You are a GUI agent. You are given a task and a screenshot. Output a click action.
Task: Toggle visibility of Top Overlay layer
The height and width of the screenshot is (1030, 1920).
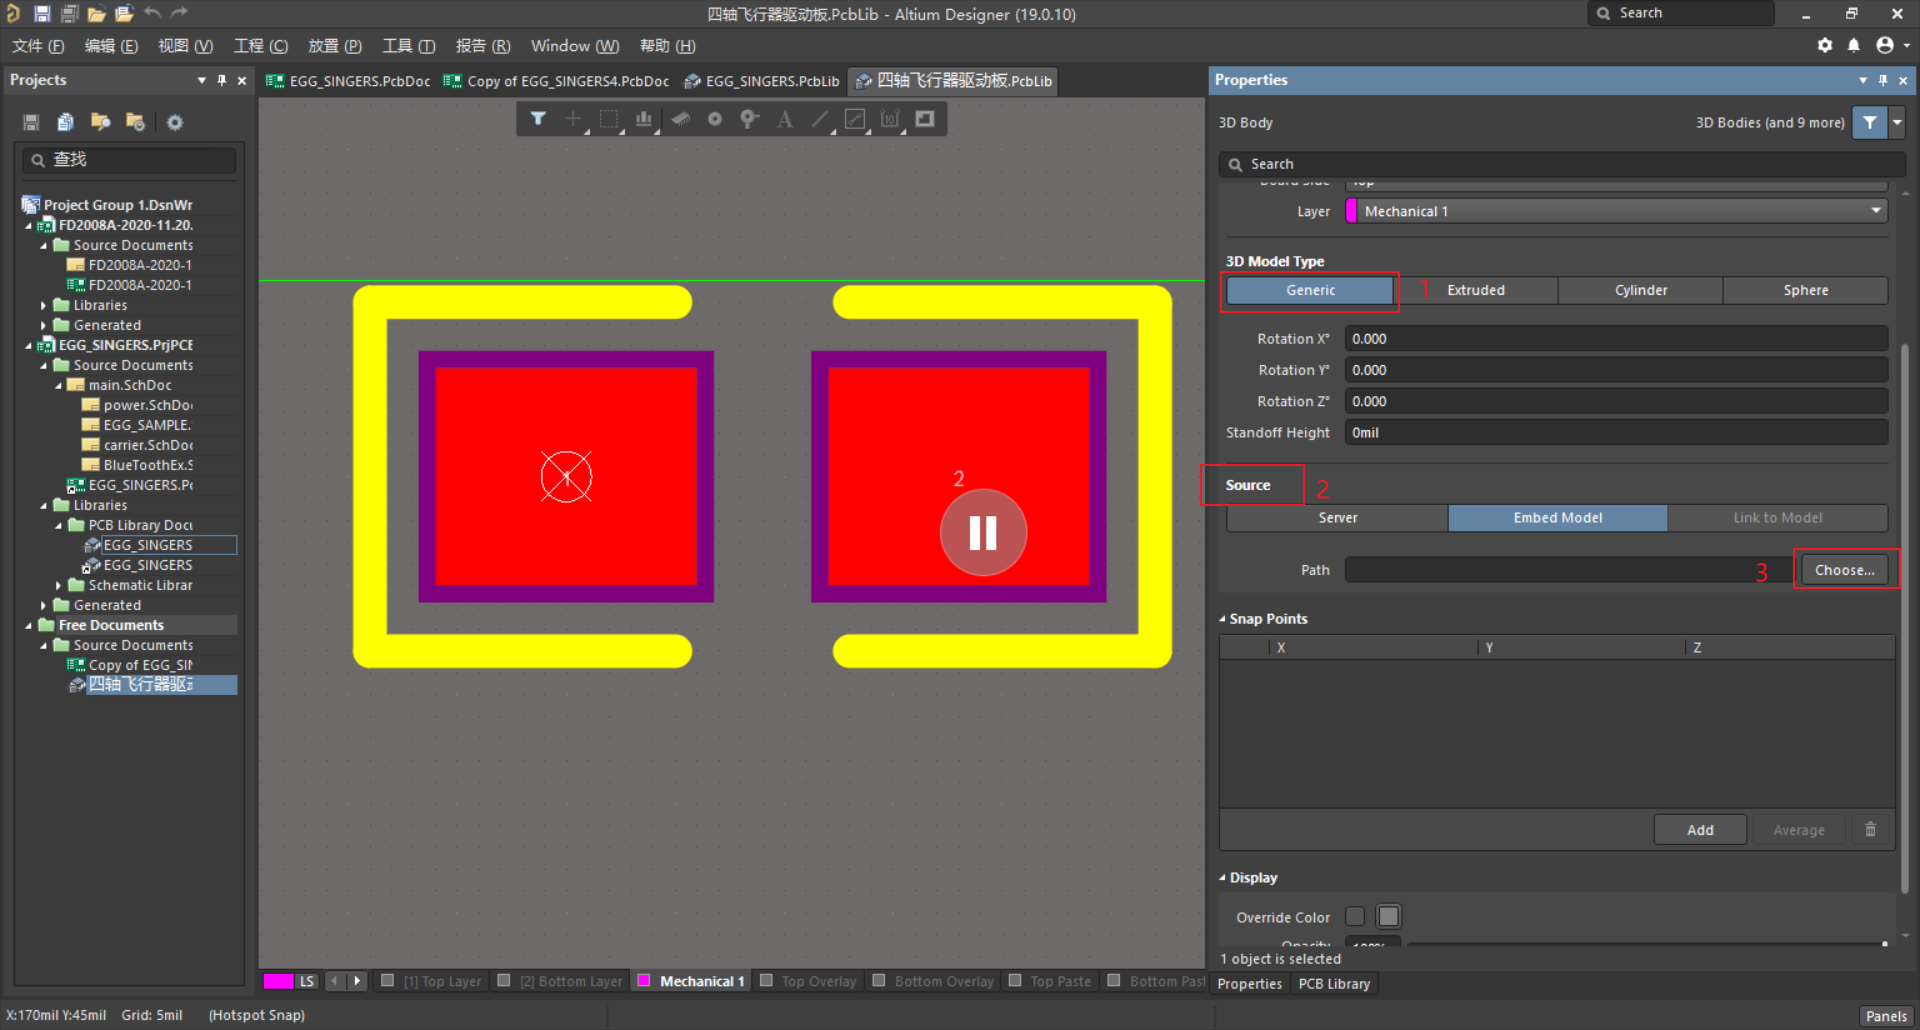click(766, 981)
